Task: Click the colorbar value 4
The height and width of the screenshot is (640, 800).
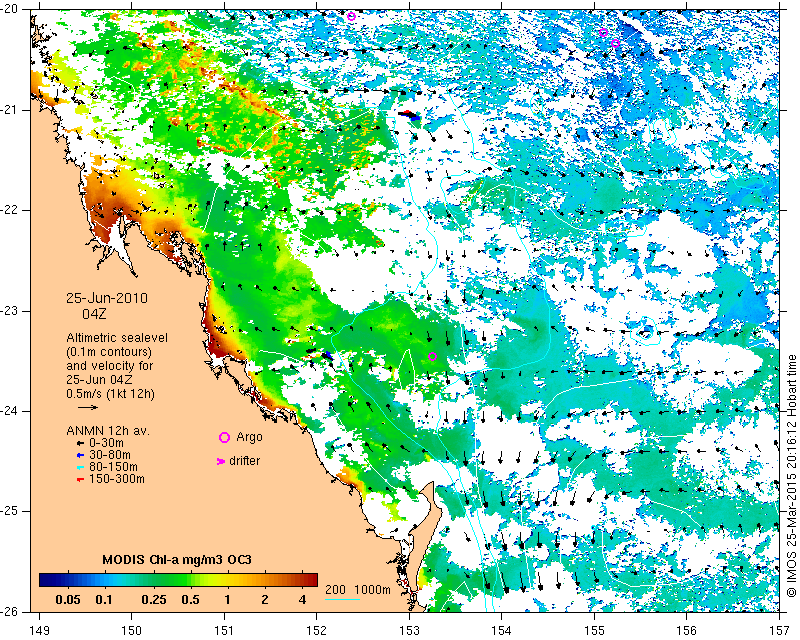Action: (x=302, y=600)
